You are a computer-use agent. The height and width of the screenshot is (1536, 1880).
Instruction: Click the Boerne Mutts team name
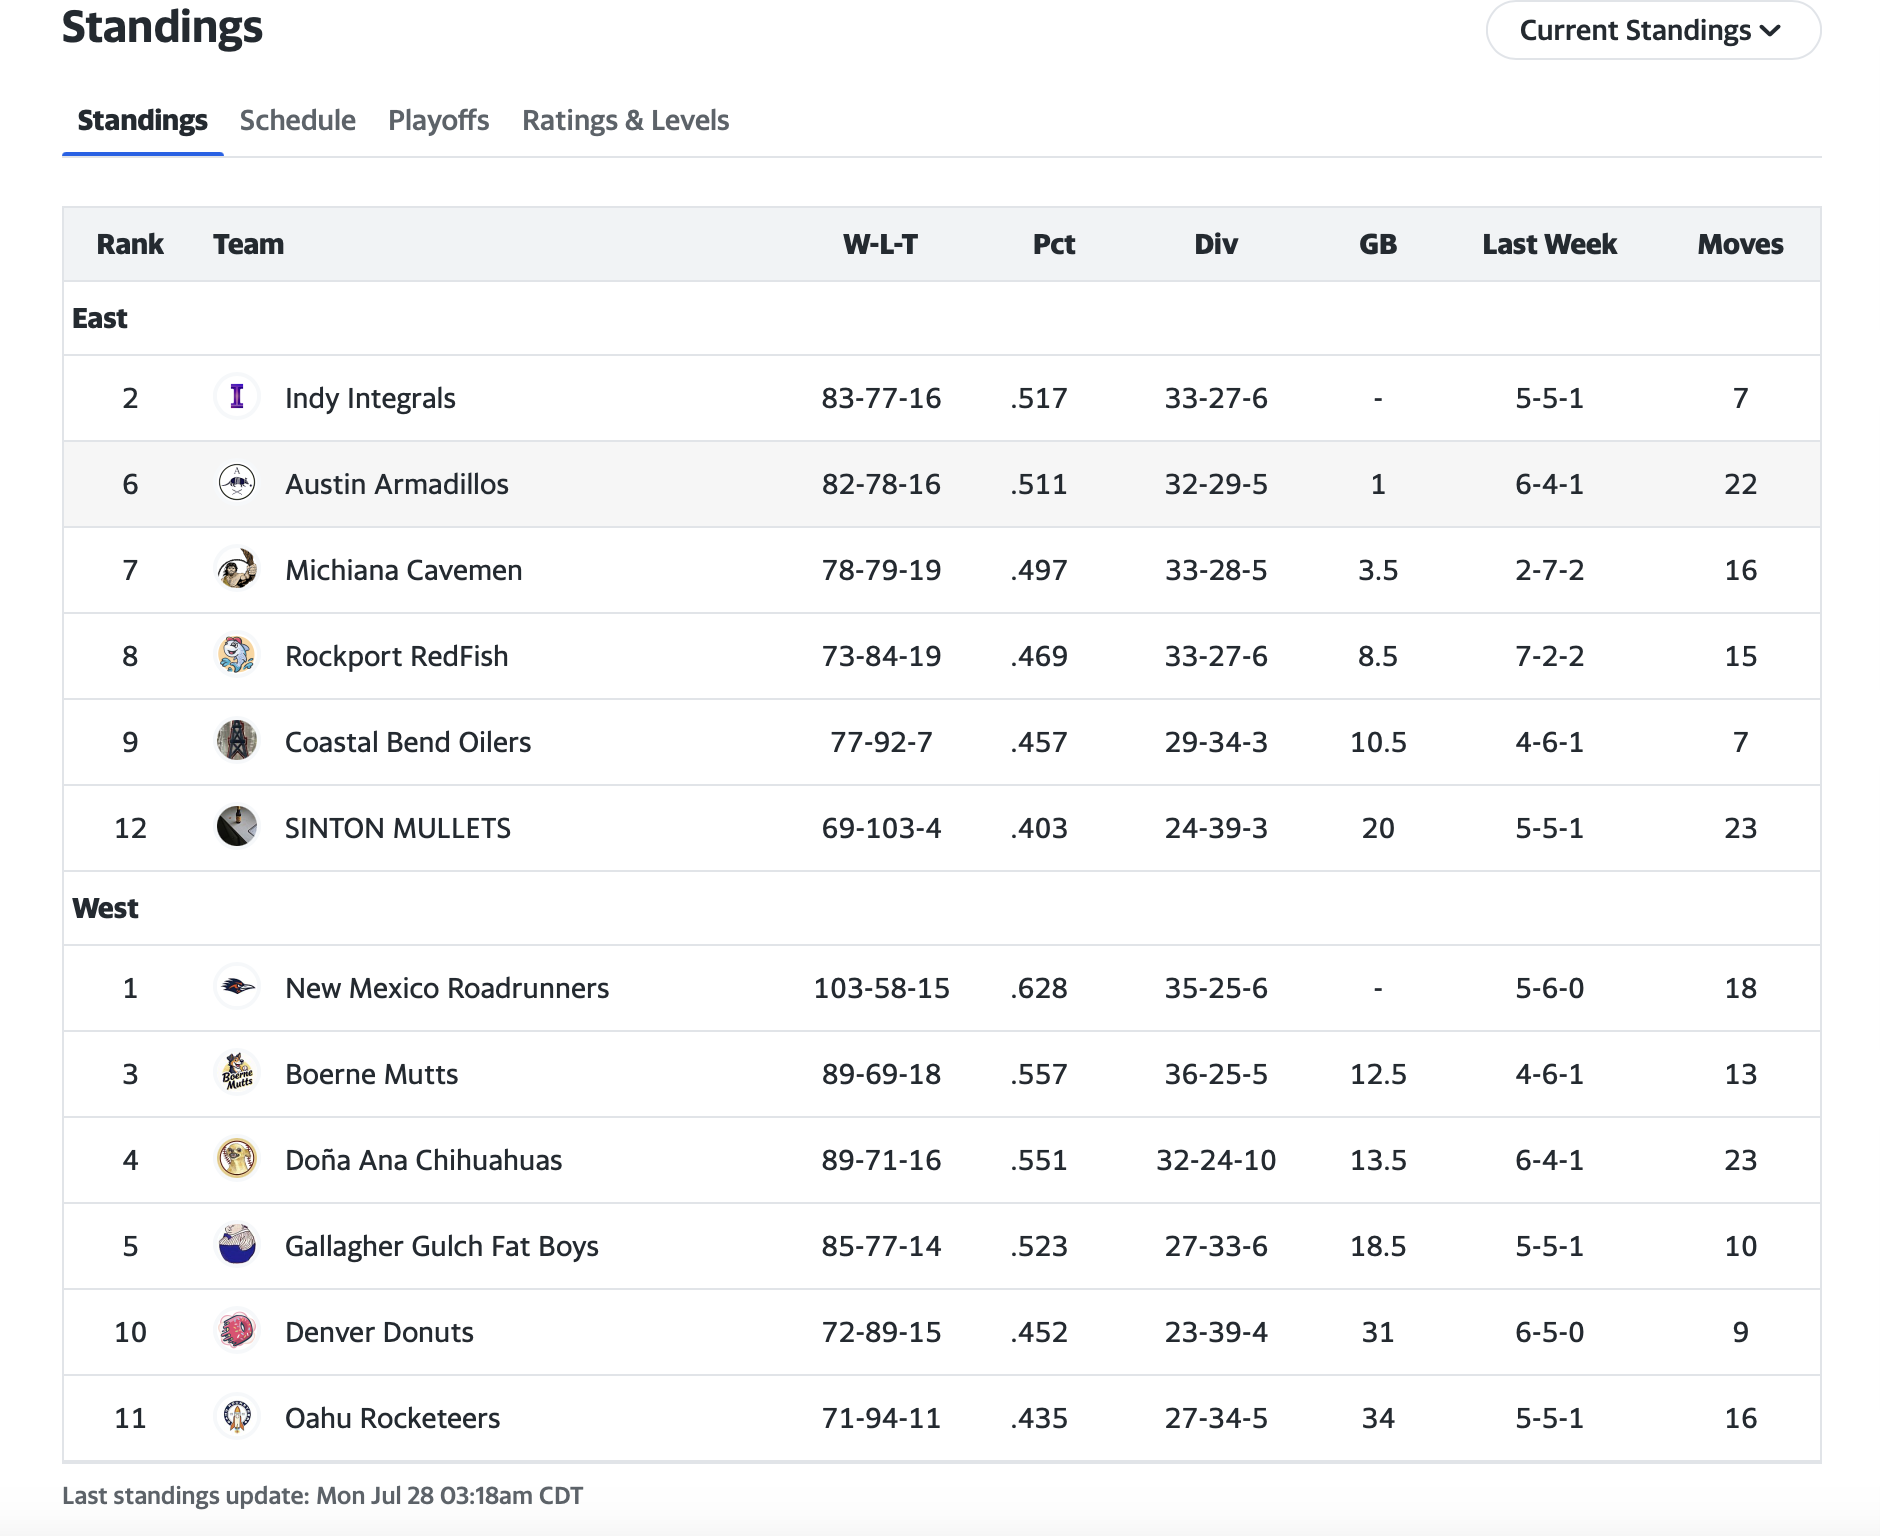371,1074
